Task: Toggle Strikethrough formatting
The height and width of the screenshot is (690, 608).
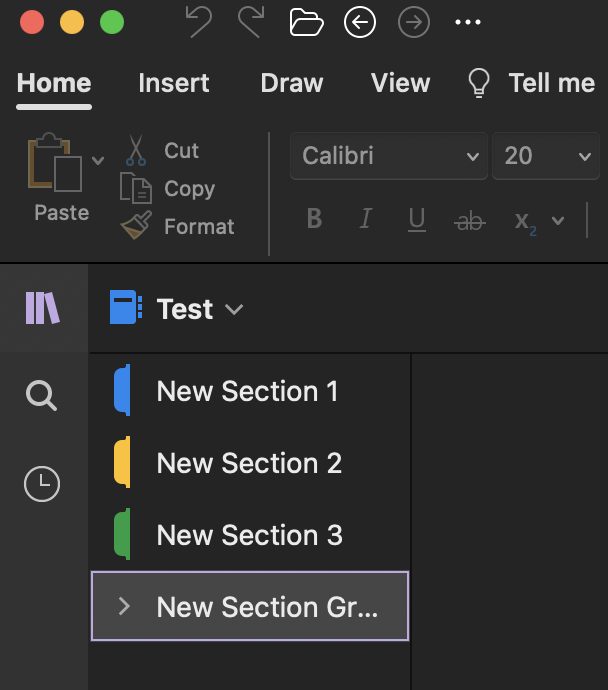Action: point(469,220)
